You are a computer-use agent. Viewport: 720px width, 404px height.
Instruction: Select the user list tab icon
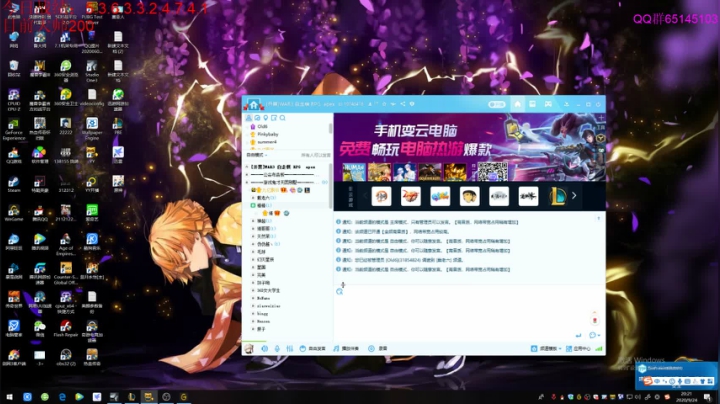click(x=249, y=118)
